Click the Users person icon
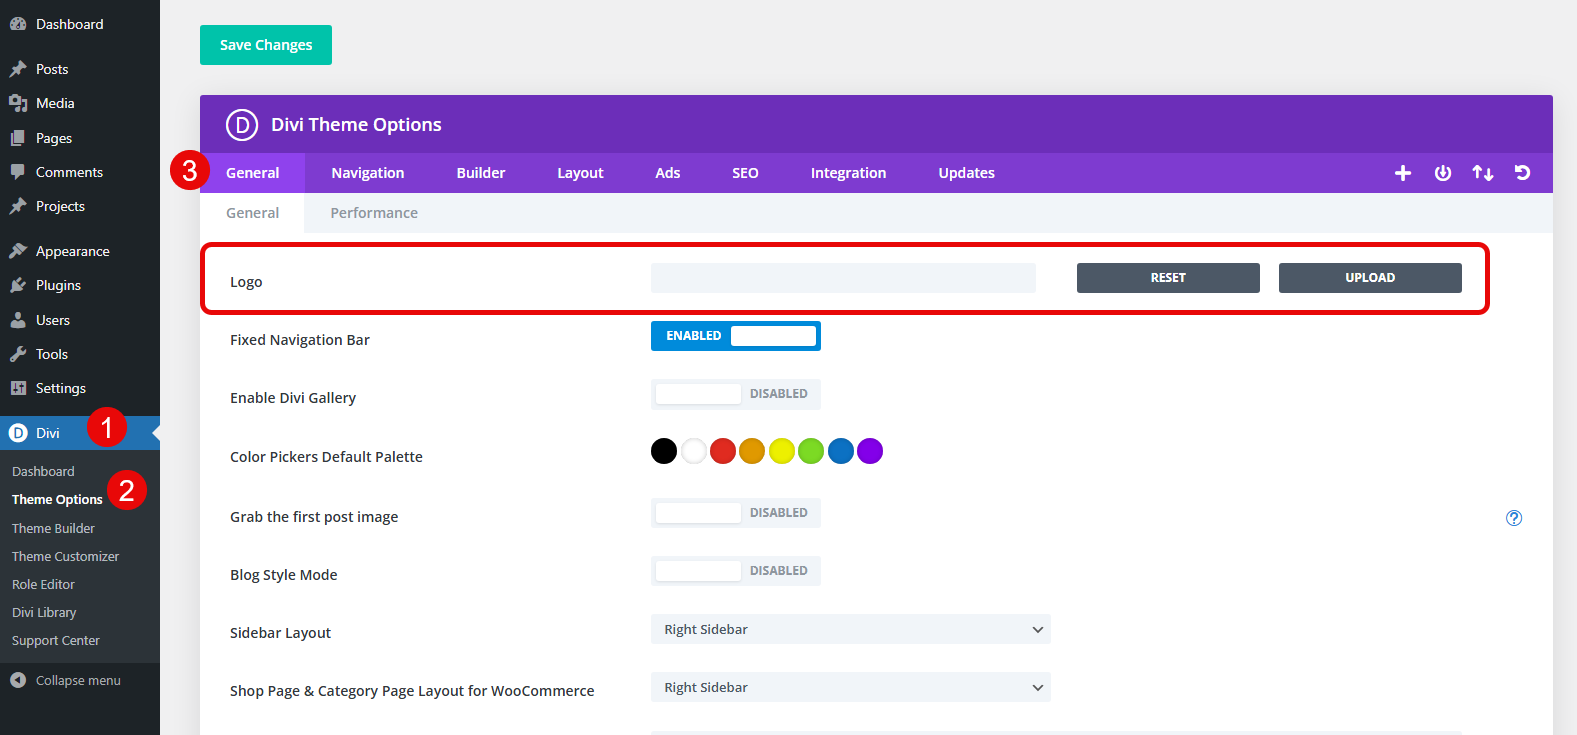This screenshot has height=735, width=1577. 18,320
